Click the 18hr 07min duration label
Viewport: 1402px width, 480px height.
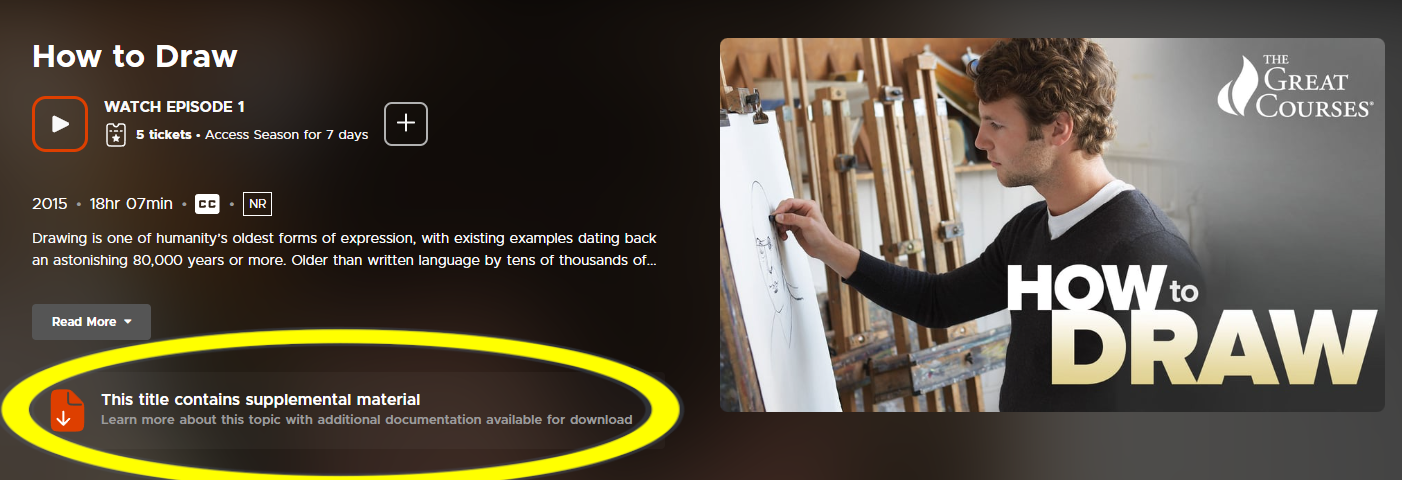pos(131,204)
